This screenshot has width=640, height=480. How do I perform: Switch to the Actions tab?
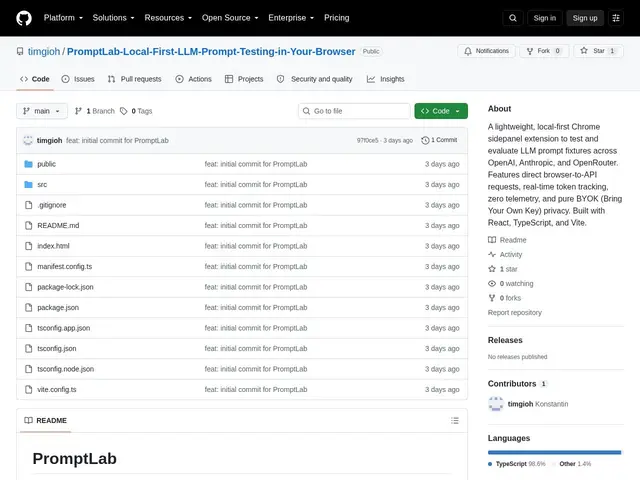(x=193, y=79)
